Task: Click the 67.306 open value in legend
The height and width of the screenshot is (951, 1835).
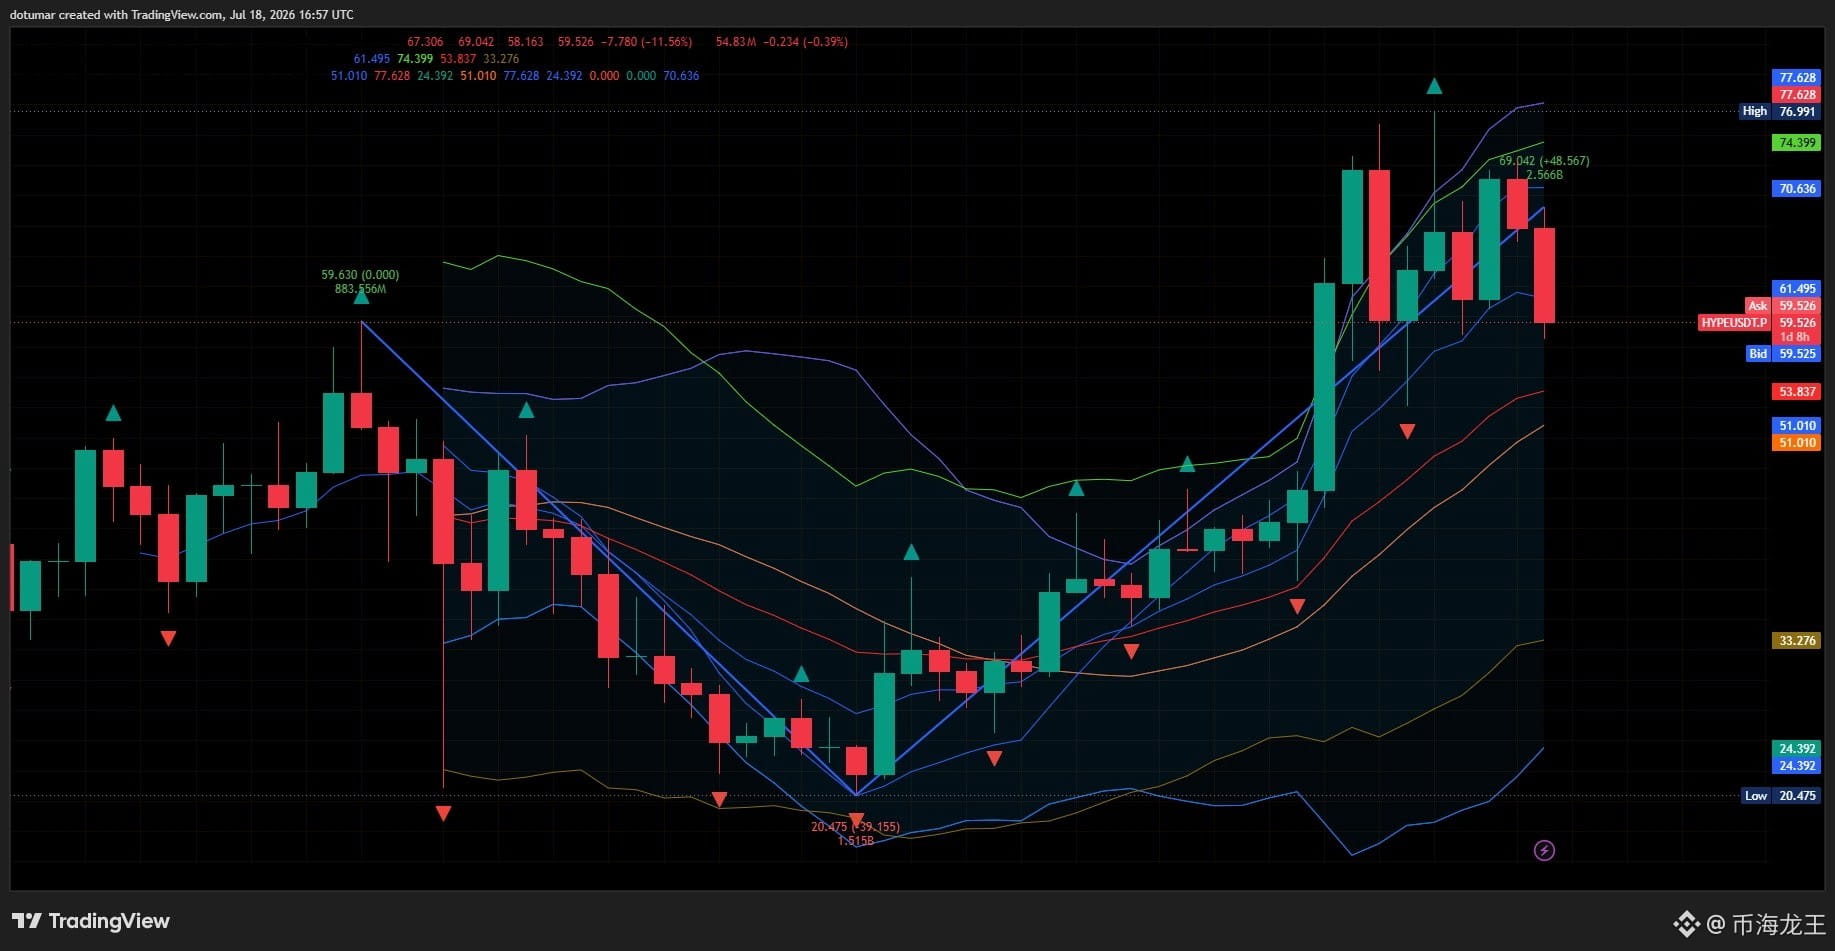Action: coord(425,42)
